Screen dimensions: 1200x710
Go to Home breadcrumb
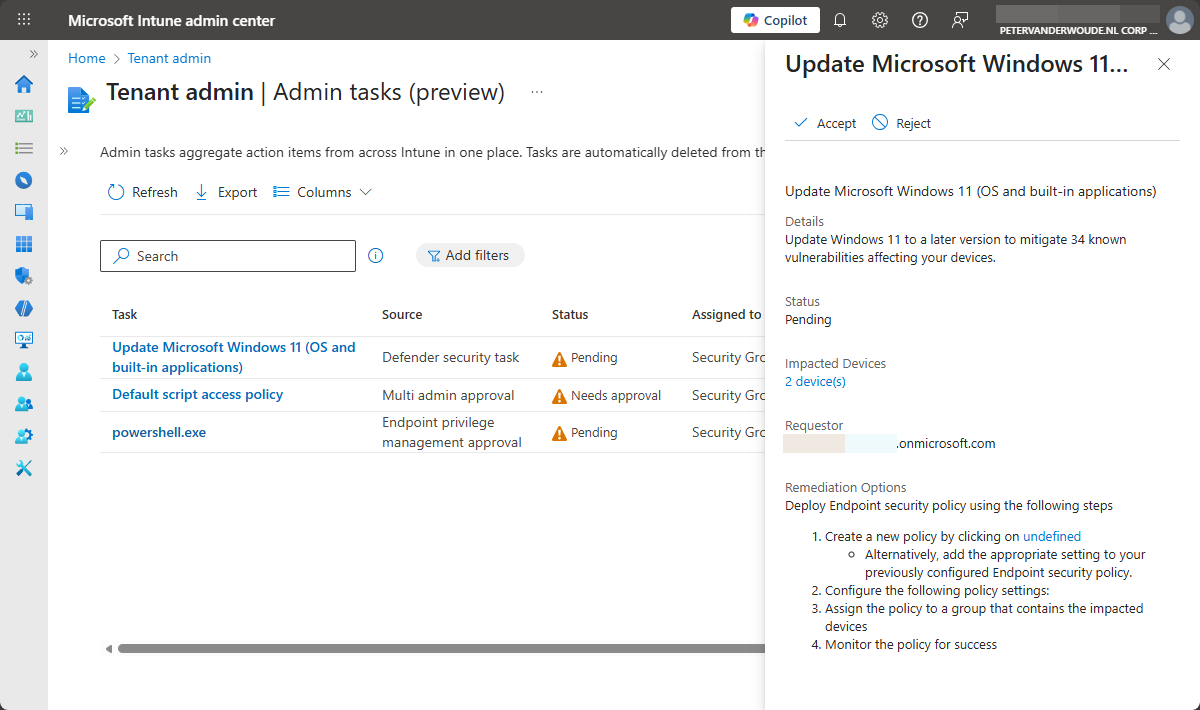tap(86, 58)
